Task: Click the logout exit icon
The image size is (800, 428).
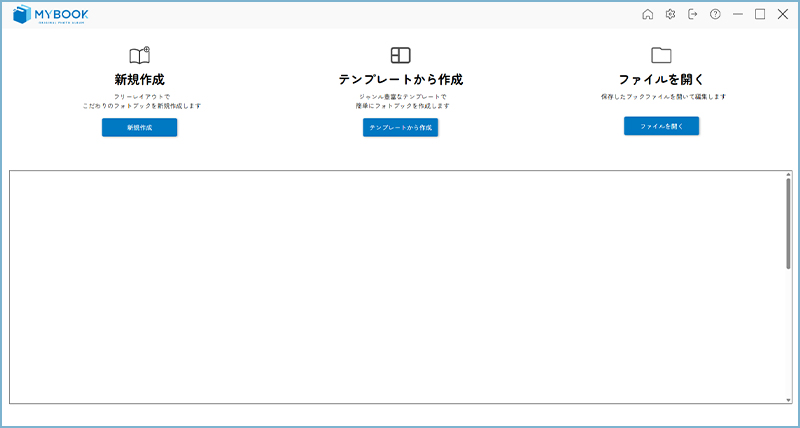Action: coord(692,14)
